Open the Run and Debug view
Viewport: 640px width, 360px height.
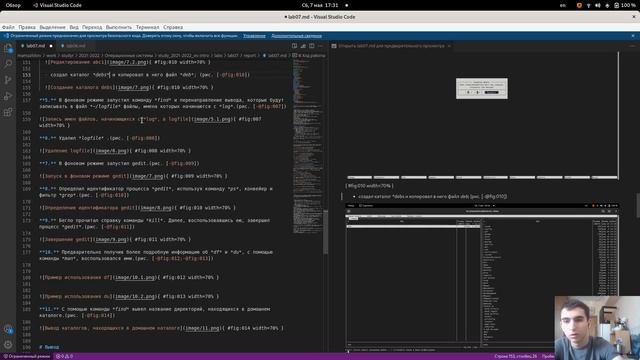pyautogui.click(x=8, y=96)
